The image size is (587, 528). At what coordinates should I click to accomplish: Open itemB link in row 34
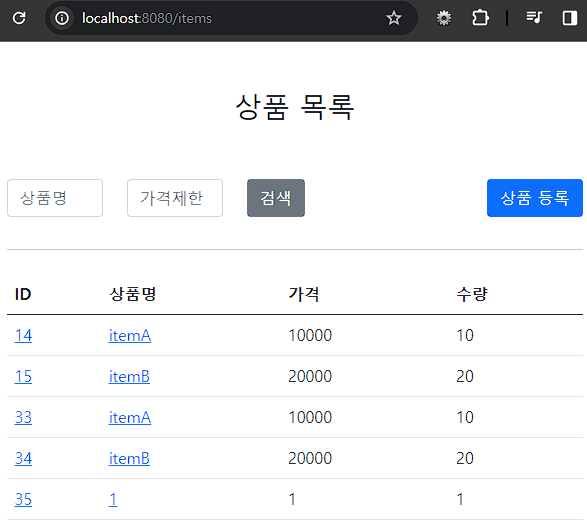pyautogui.click(x=129, y=458)
